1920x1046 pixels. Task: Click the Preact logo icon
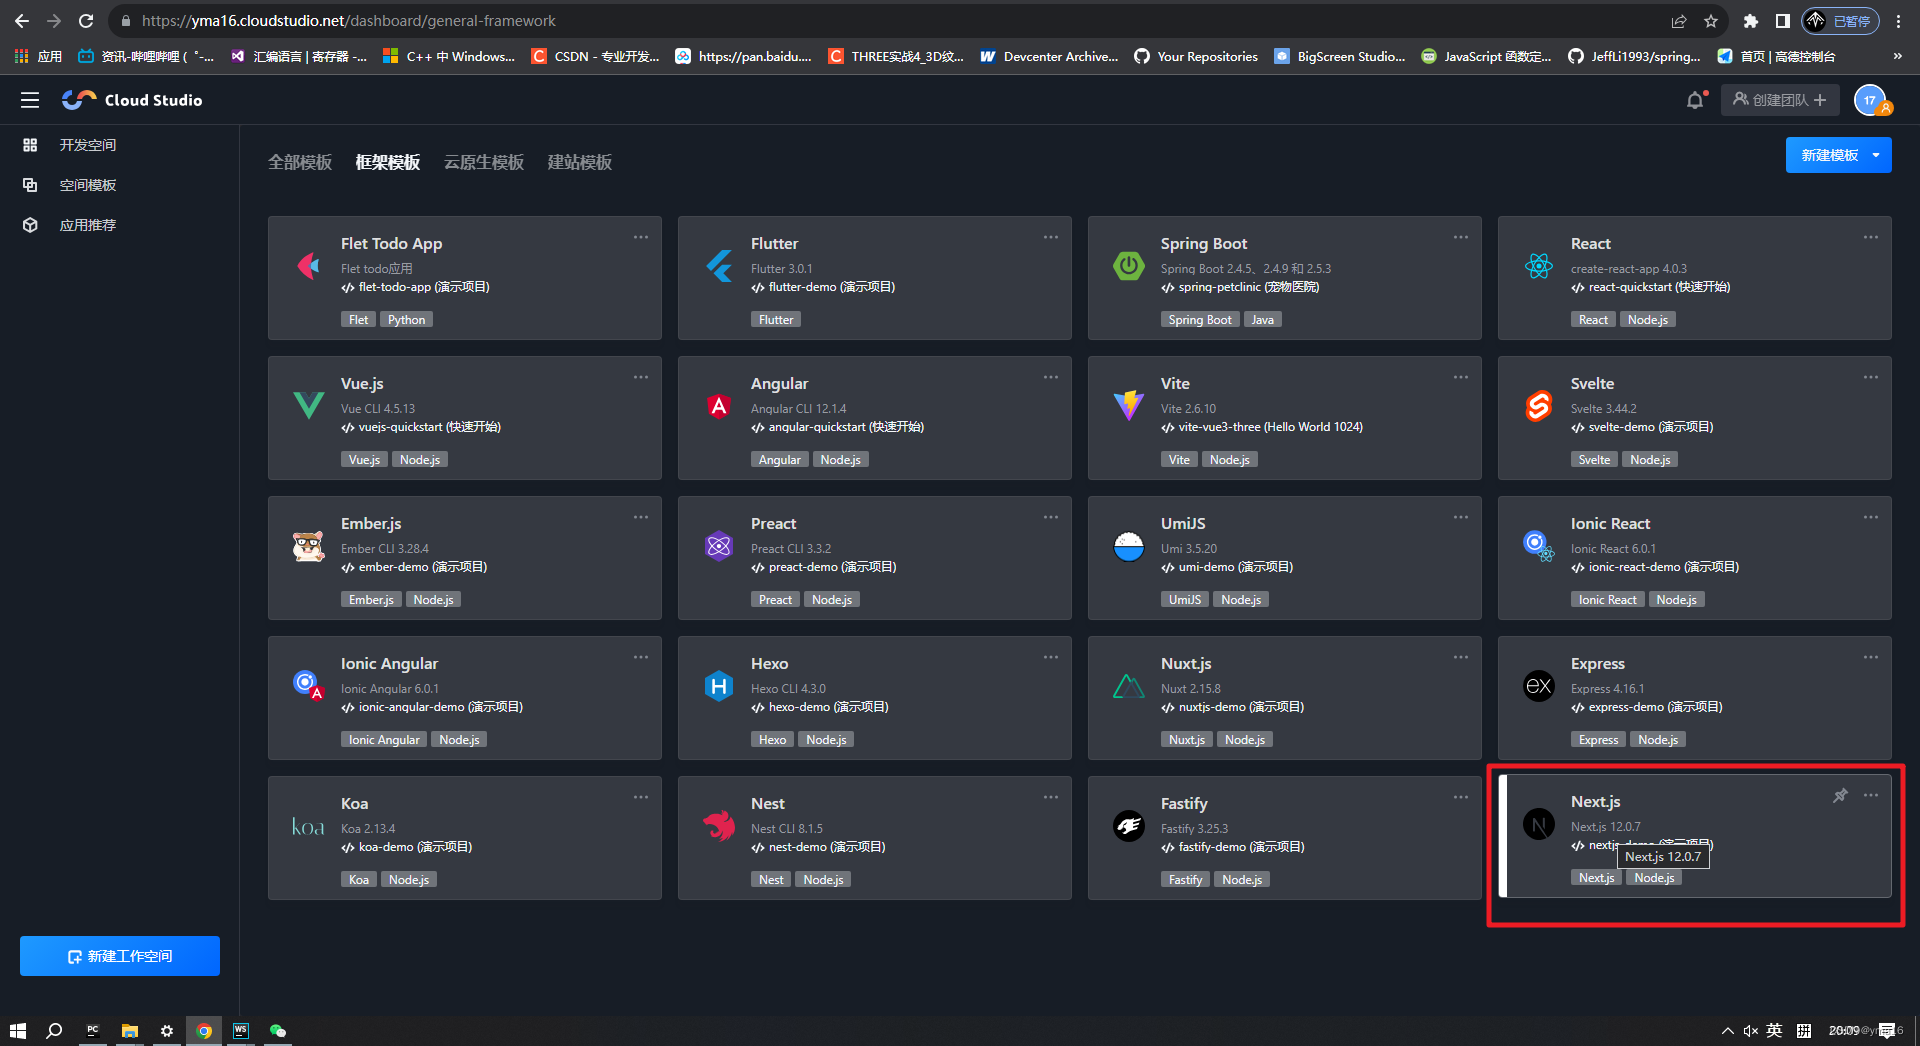tap(719, 546)
